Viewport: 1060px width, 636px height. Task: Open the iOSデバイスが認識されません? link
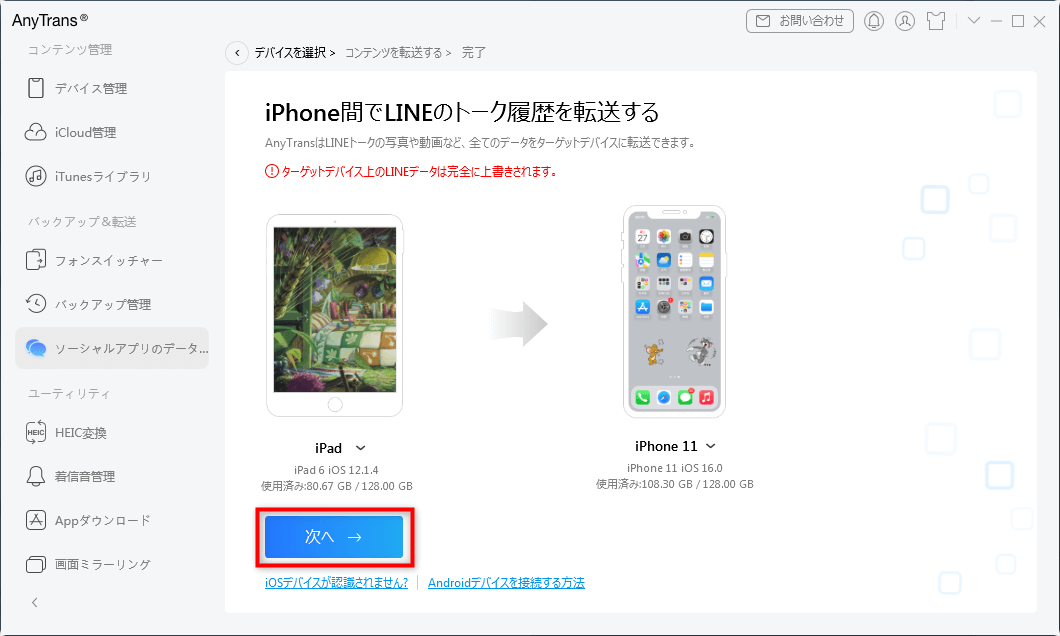[337, 583]
